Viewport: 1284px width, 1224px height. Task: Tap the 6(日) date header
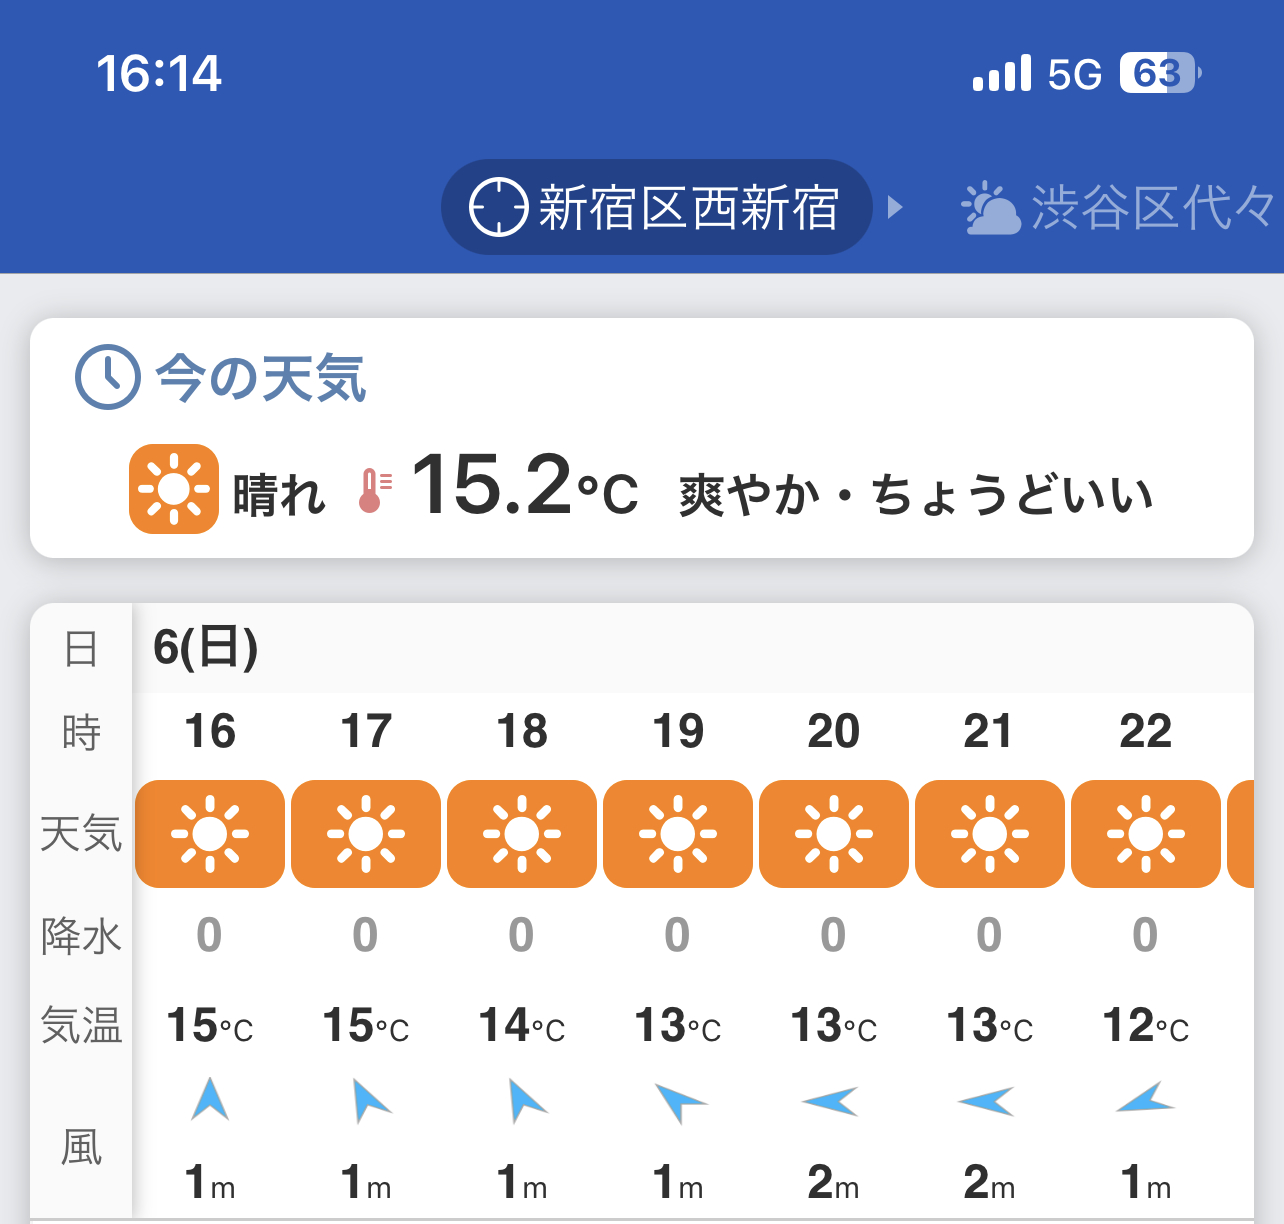206,647
